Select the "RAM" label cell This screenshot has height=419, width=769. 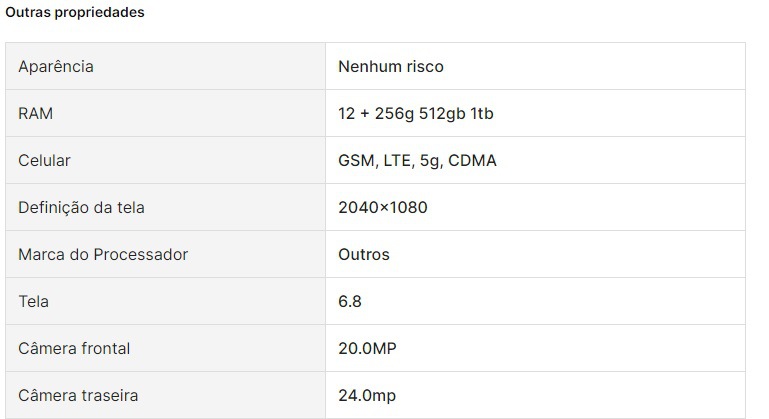point(35,113)
